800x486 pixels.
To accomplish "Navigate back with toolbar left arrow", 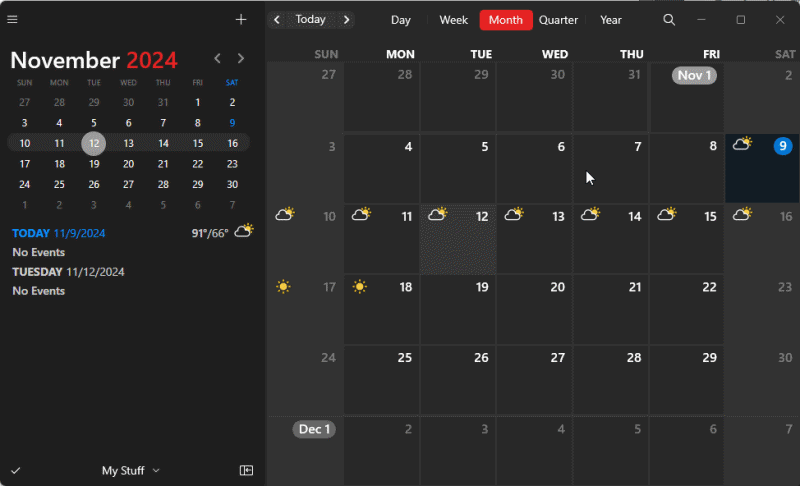I will tap(277, 20).
